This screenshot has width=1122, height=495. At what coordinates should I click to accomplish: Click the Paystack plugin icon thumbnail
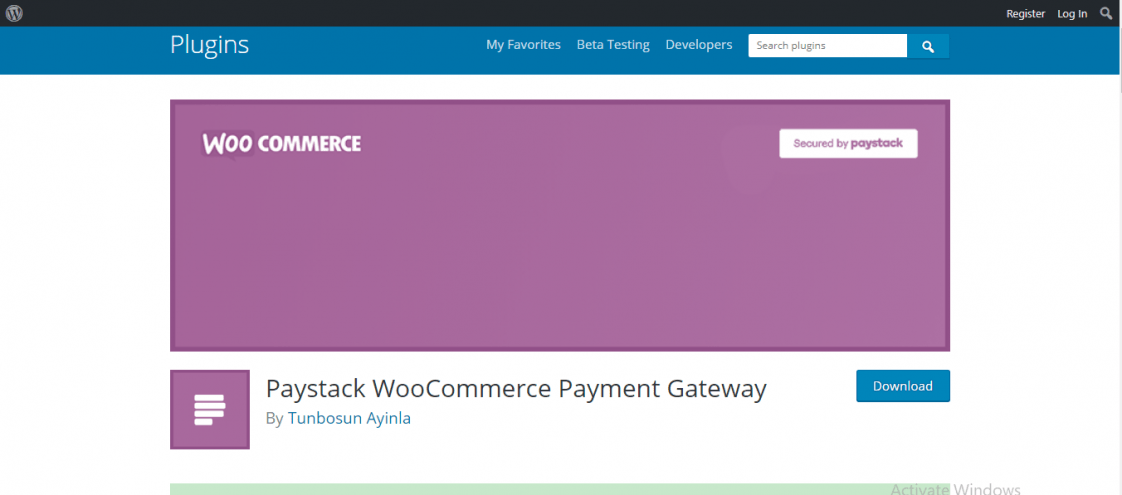(210, 409)
